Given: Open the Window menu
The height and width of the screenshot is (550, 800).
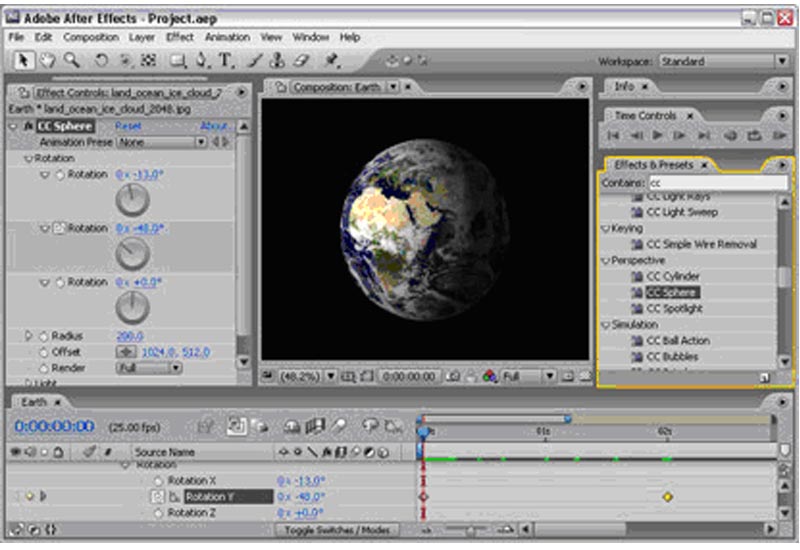Looking at the screenshot, I should 310,37.
